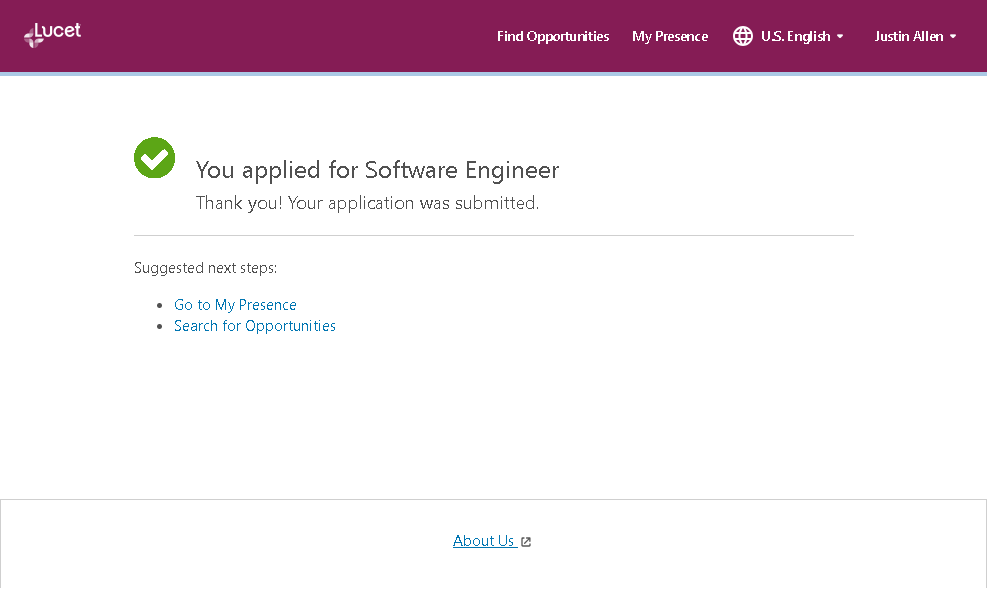Open the Find Opportunities menu item
This screenshot has height=589, width=987.
[552, 36]
